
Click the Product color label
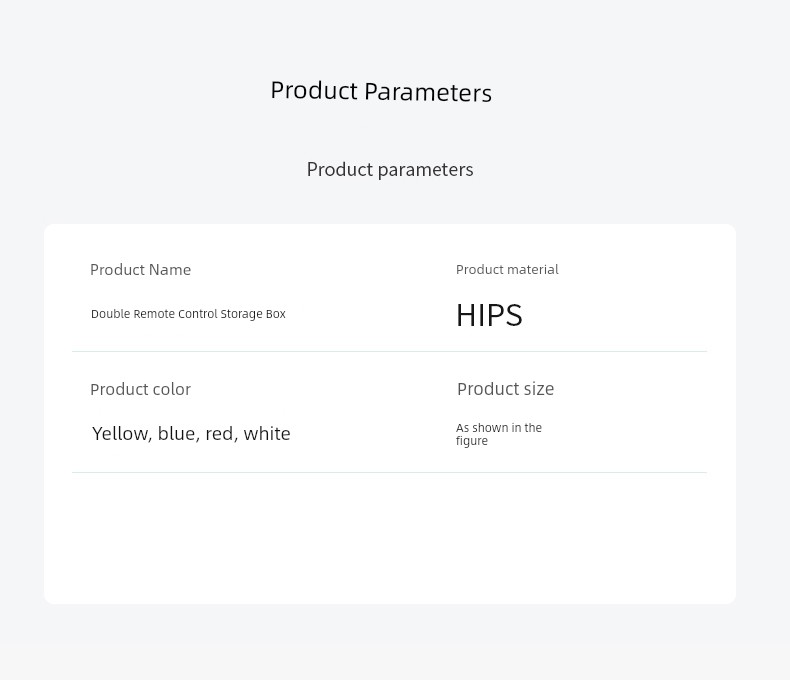click(141, 389)
